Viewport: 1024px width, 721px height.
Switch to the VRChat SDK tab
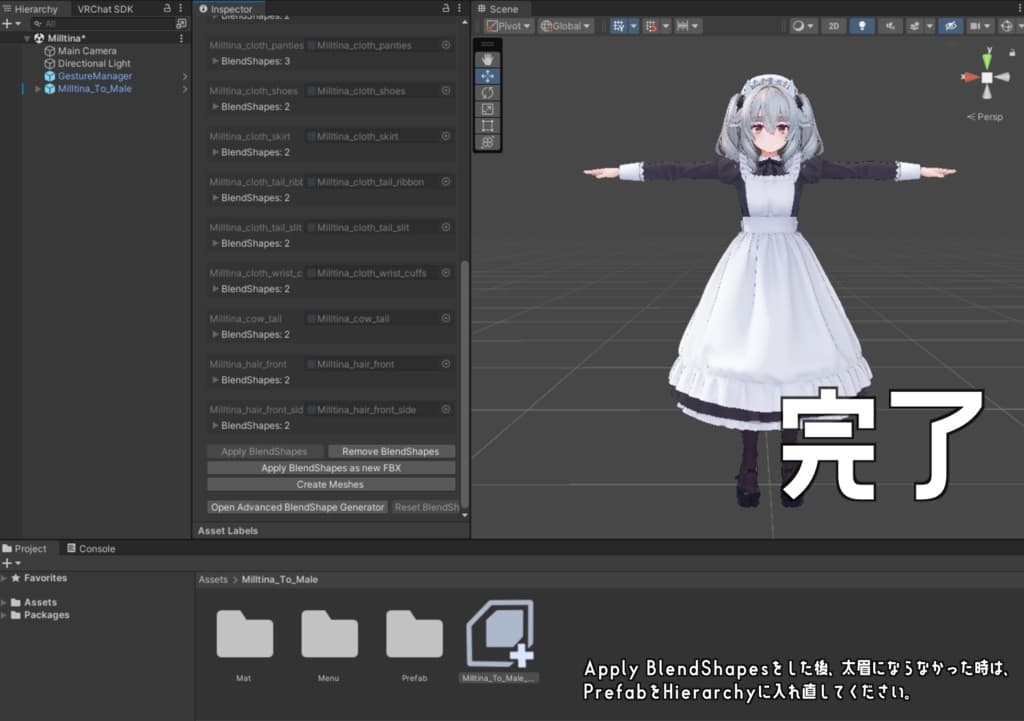point(104,9)
